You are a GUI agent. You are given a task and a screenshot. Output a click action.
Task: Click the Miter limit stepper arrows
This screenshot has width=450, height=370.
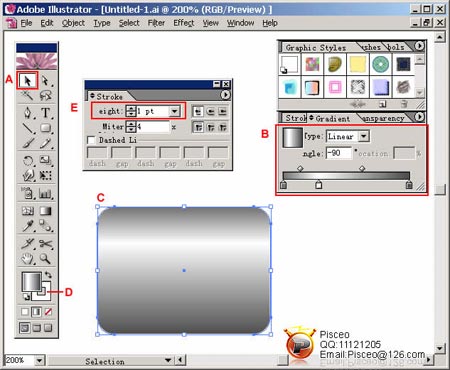click(131, 127)
